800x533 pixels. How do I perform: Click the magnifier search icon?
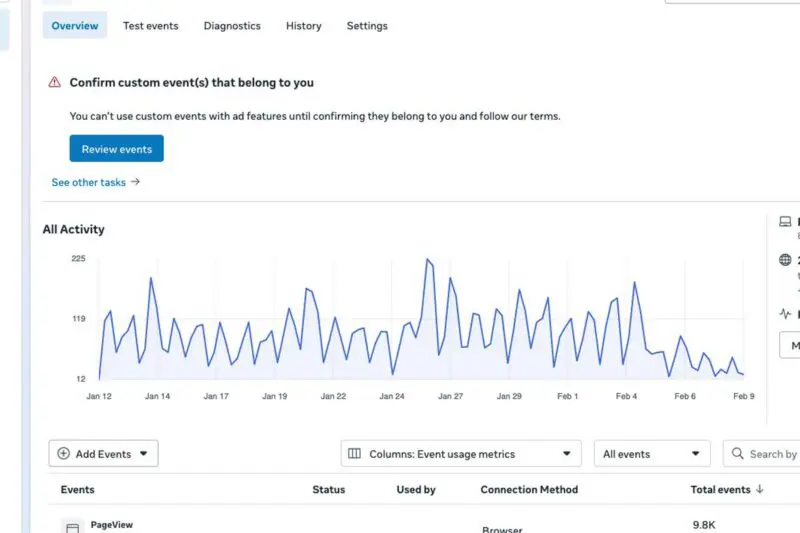(737, 453)
